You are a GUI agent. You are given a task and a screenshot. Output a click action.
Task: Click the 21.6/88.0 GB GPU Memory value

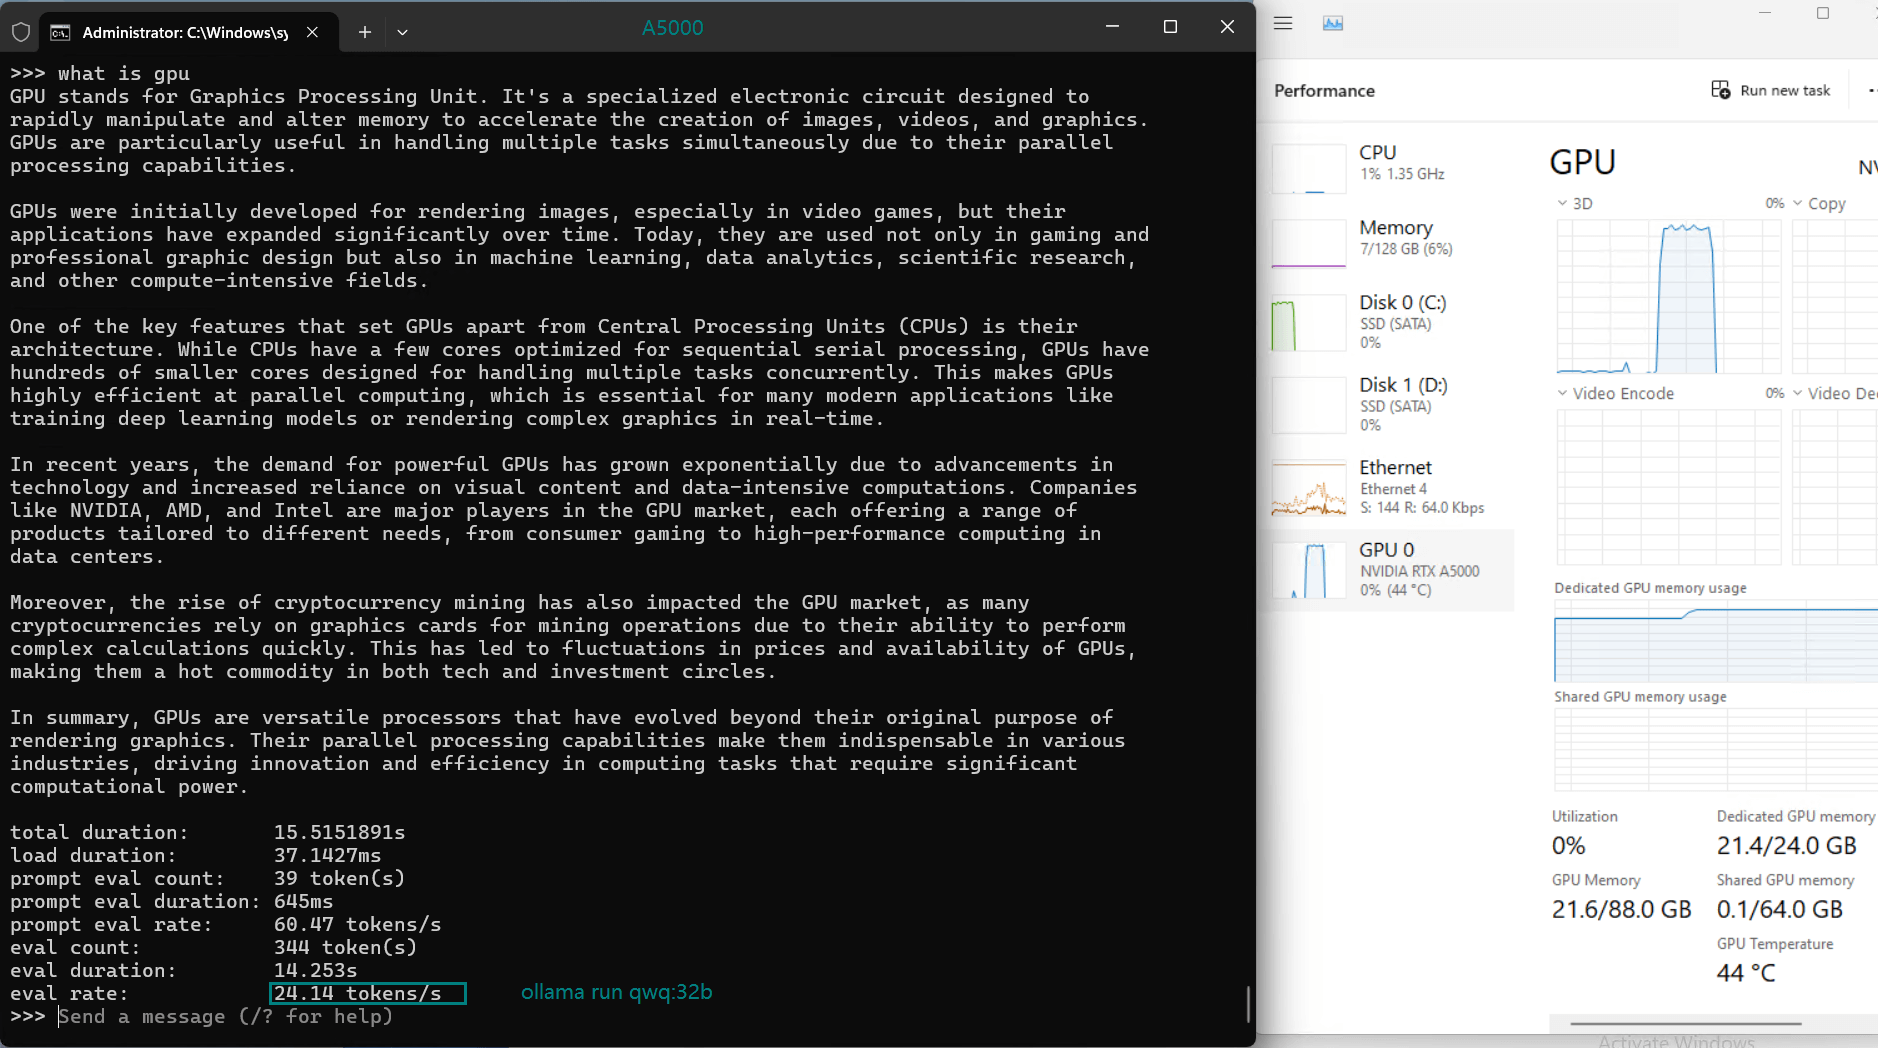(1621, 909)
